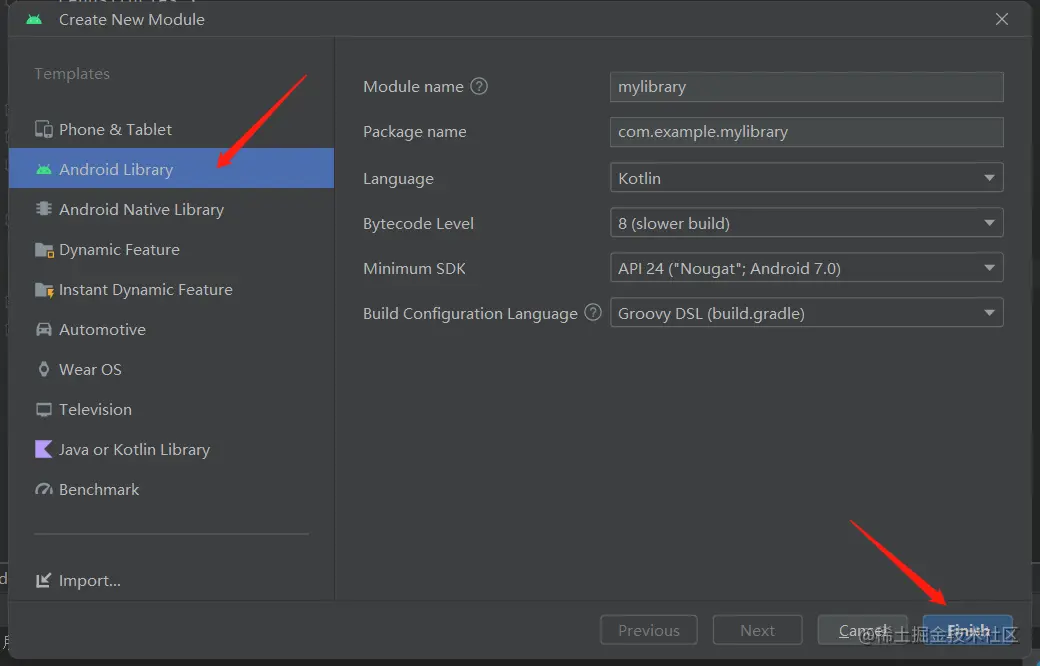
Task: Choose the Wear OS watch icon
Action: point(44,369)
